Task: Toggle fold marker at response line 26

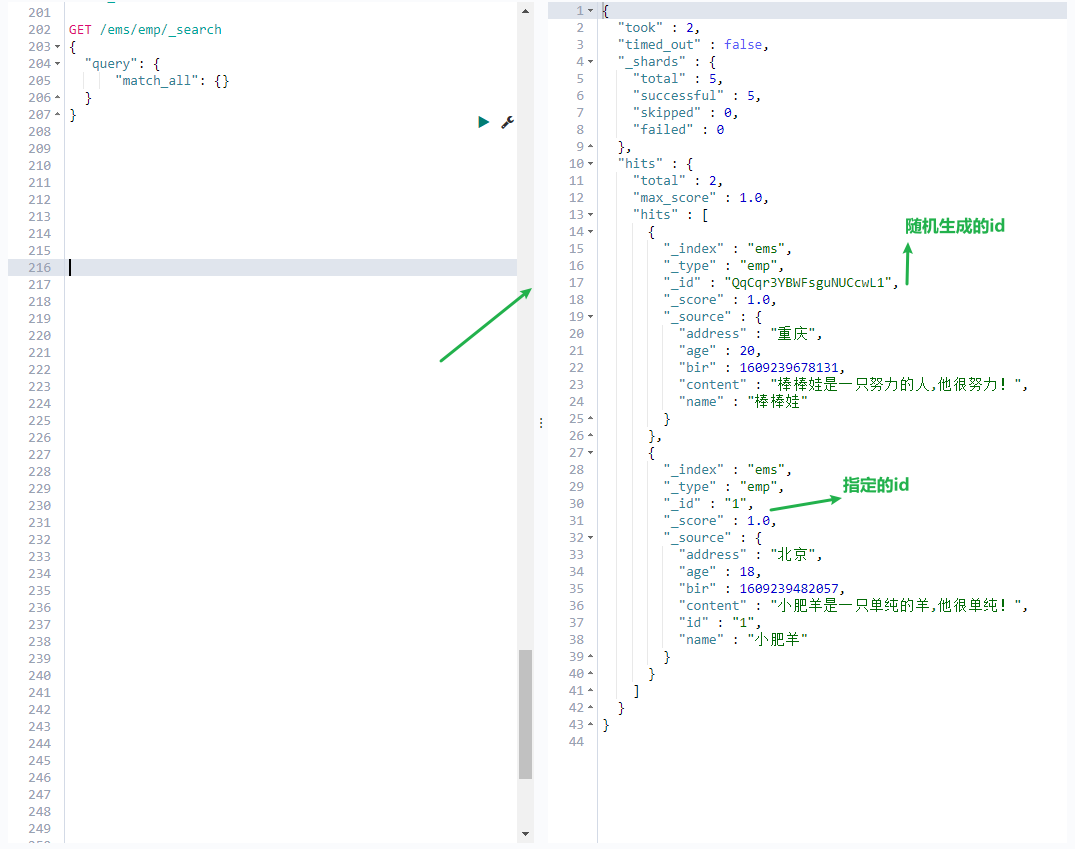Action: (590, 436)
